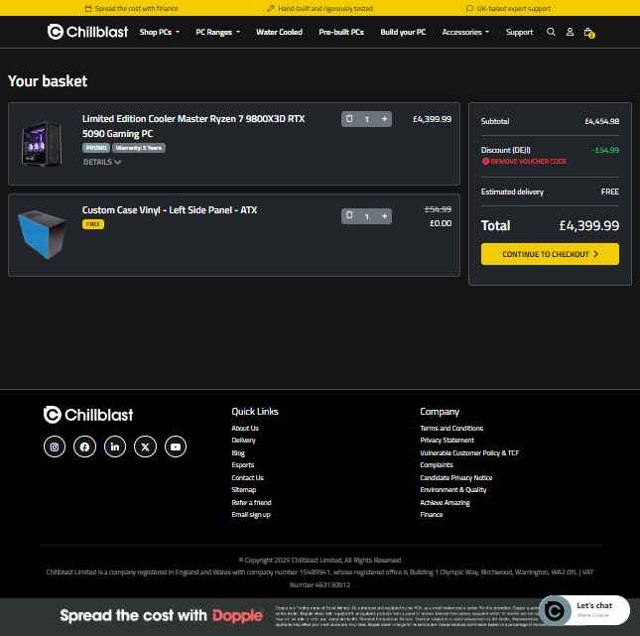This screenshot has width=640, height=636.
Task: Open the Sitemap footer link
Action: (244, 489)
